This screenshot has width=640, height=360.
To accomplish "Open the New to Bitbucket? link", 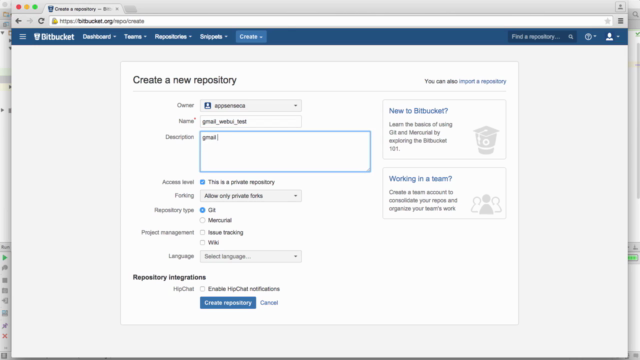I will (418, 111).
